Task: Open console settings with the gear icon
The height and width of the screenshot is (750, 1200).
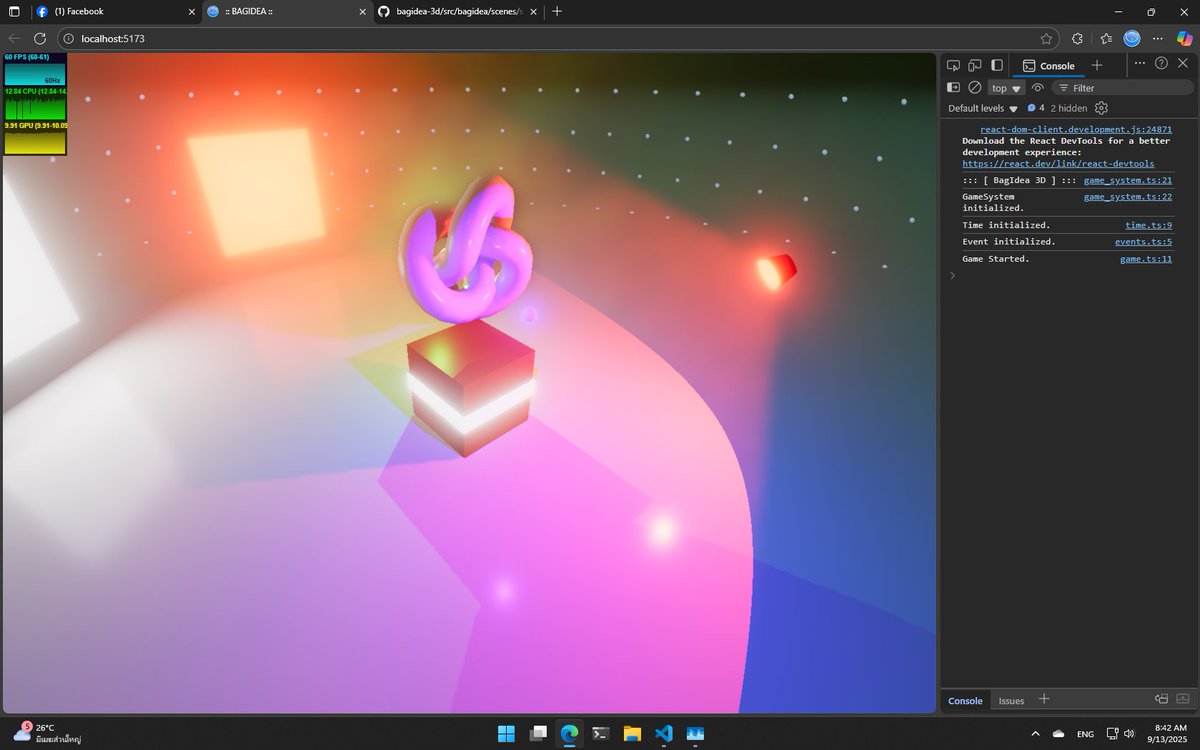Action: point(1101,108)
